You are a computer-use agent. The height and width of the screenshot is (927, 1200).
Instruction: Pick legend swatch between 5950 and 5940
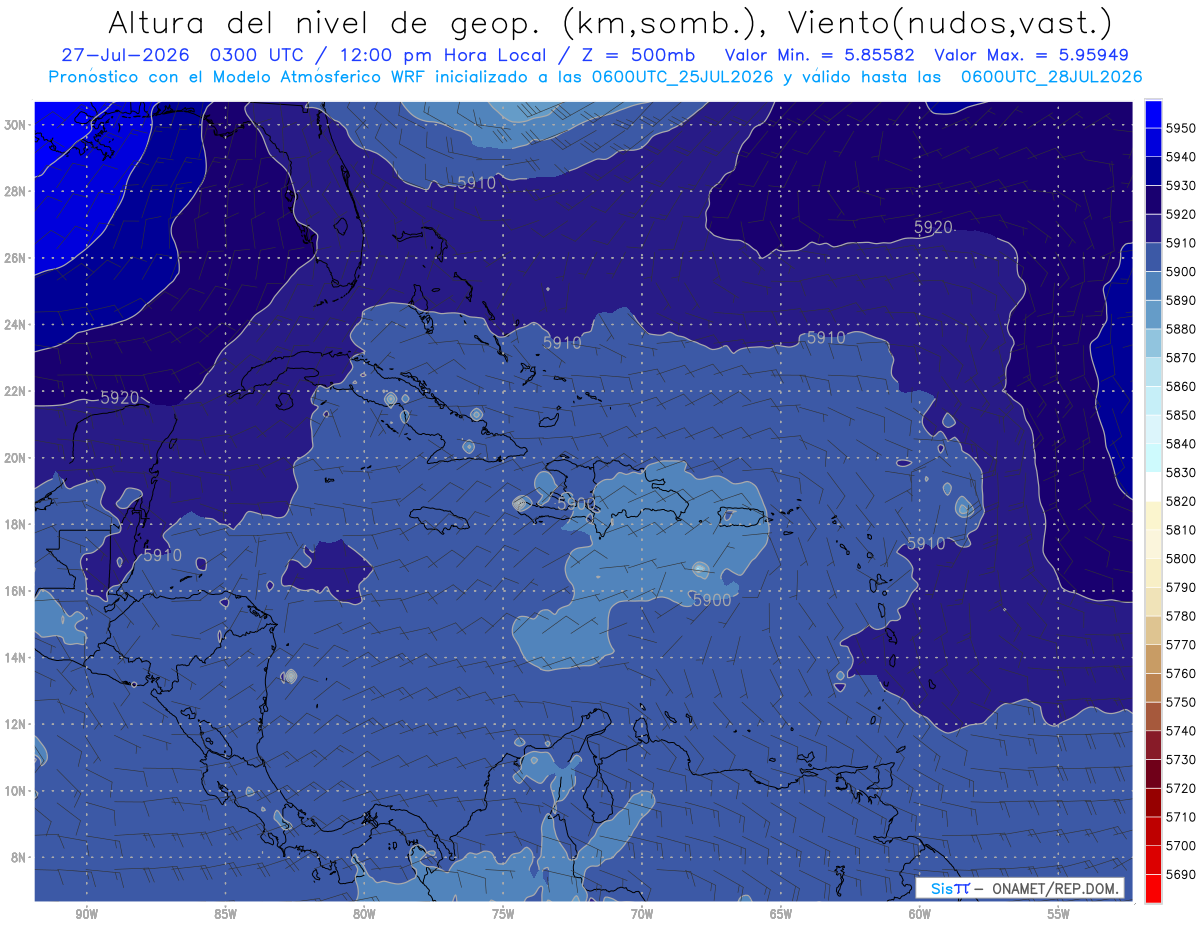[1153, 142]
